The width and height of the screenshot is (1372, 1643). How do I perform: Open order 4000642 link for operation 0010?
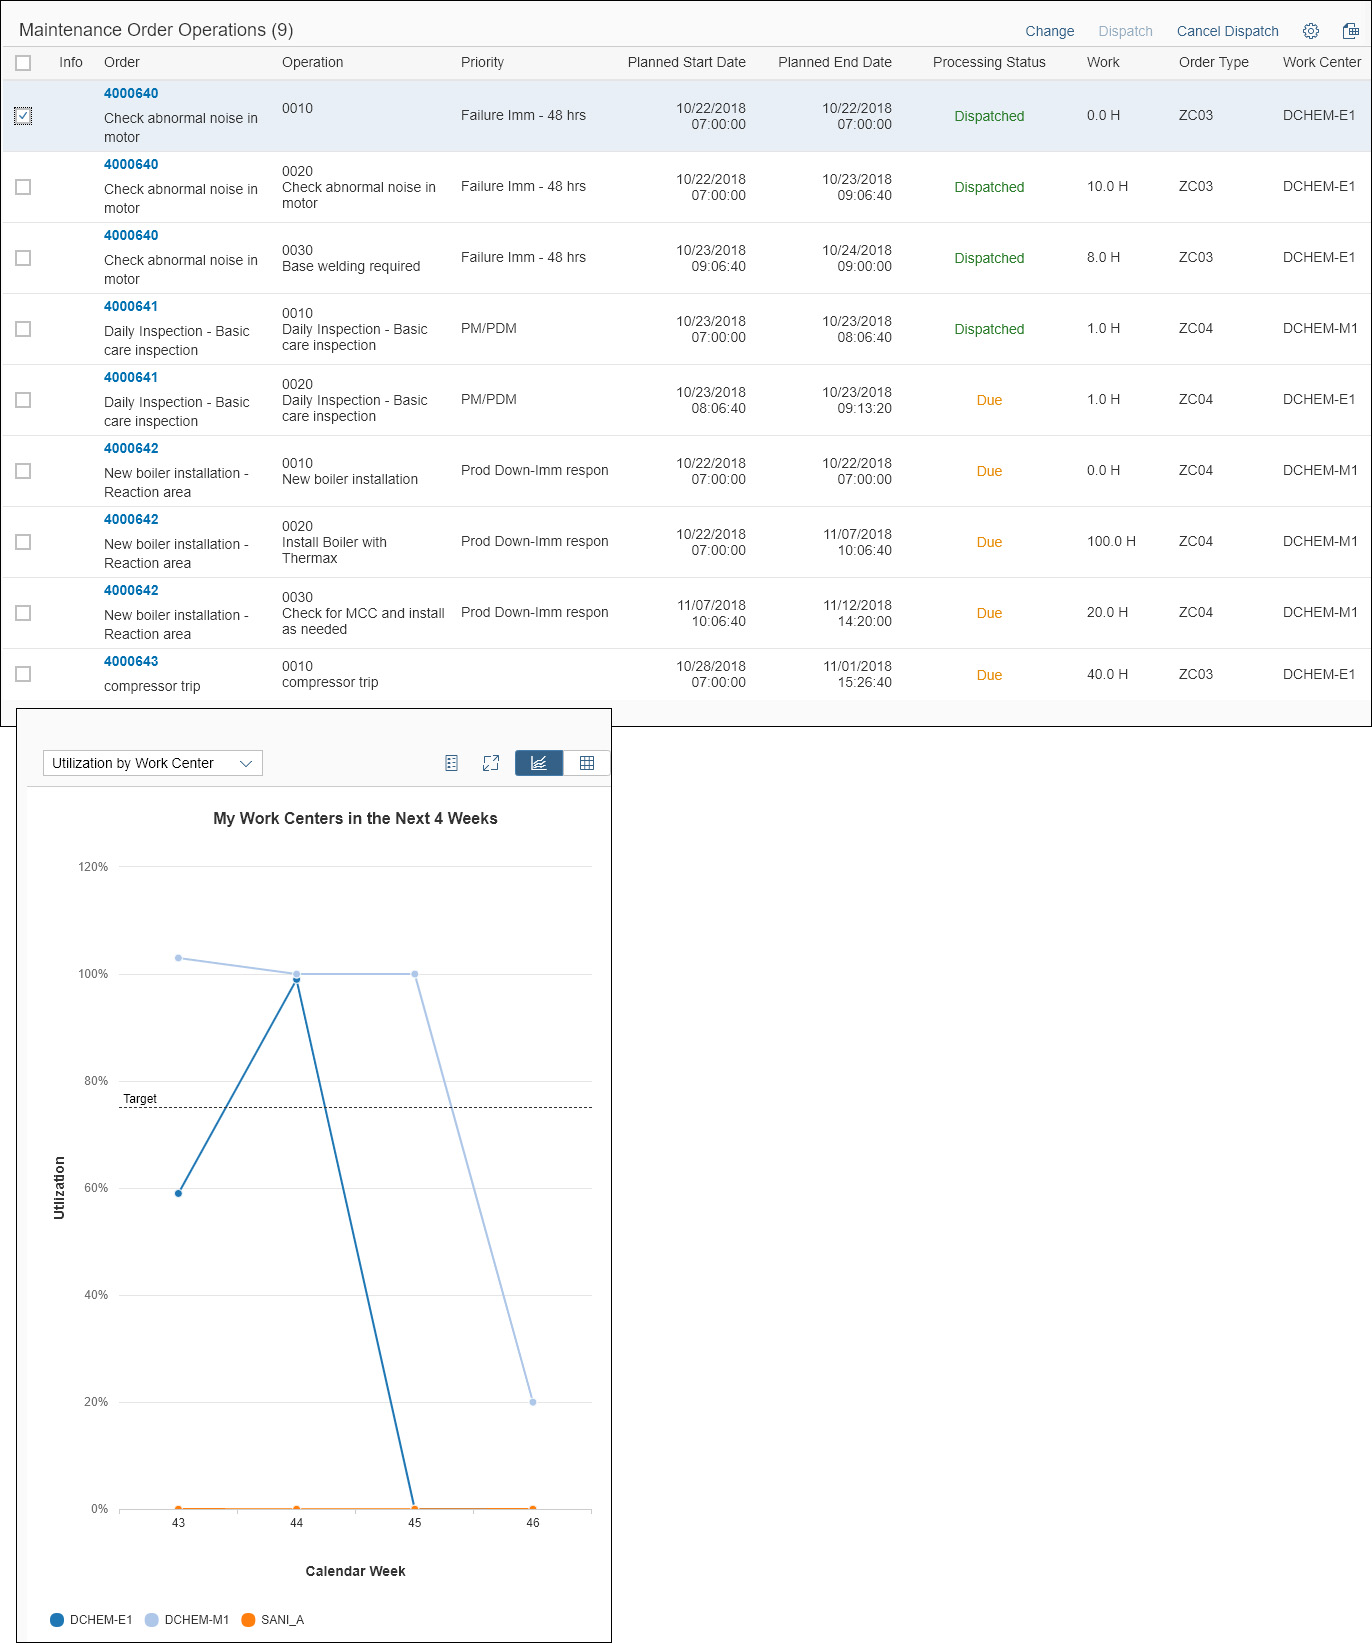coord(131,448)
